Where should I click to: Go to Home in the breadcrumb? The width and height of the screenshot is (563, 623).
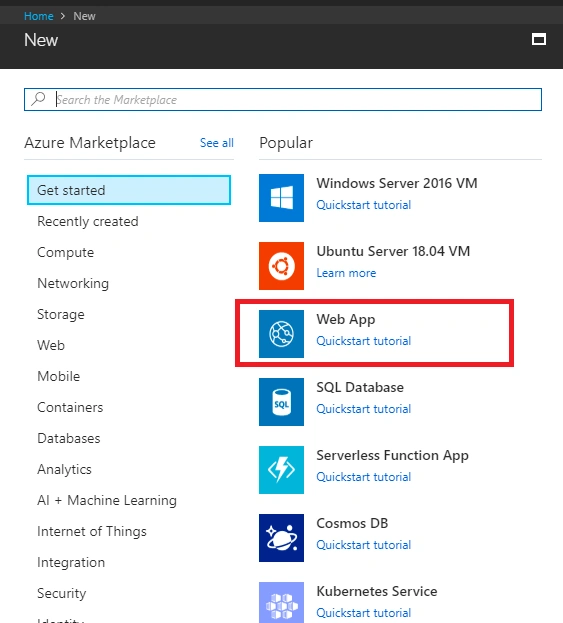39,16
